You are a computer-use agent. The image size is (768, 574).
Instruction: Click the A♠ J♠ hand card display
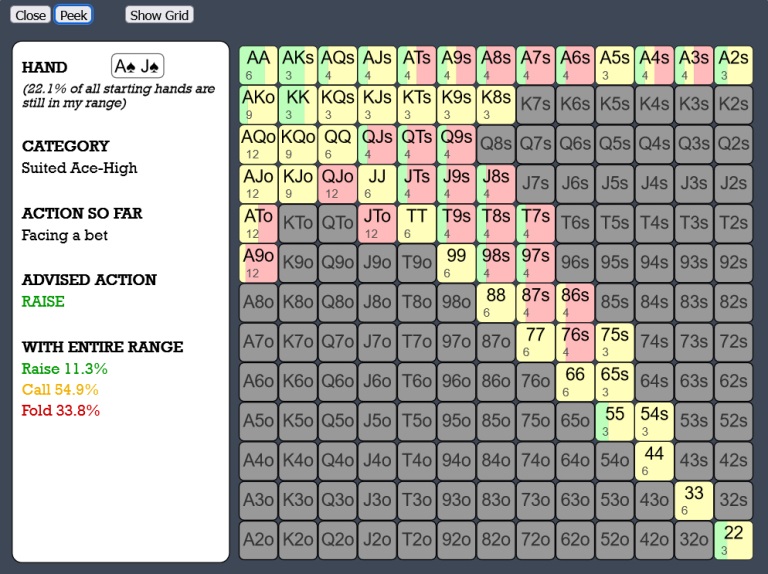tap(137, 67)
